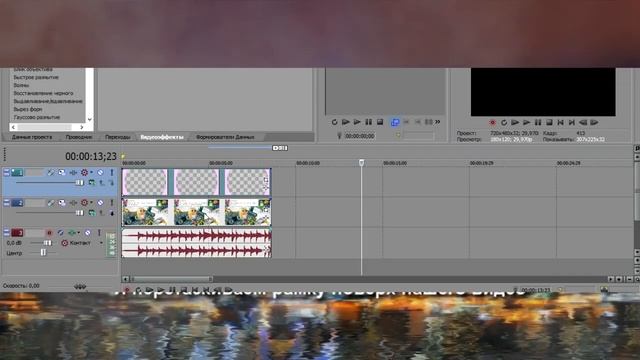Adjust track 1 opacity level slider
This screenshot has height=360, width=640.
tap(80, 183)
